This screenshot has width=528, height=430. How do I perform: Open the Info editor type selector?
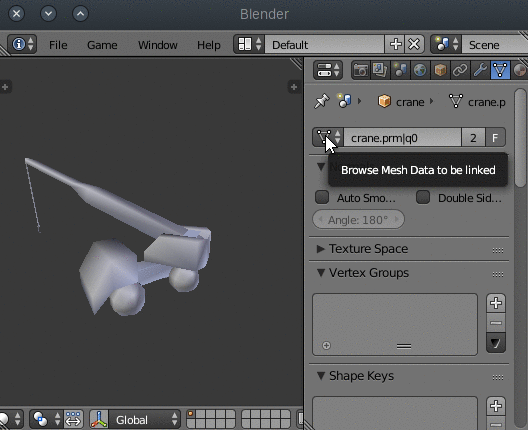coord(22,44)
